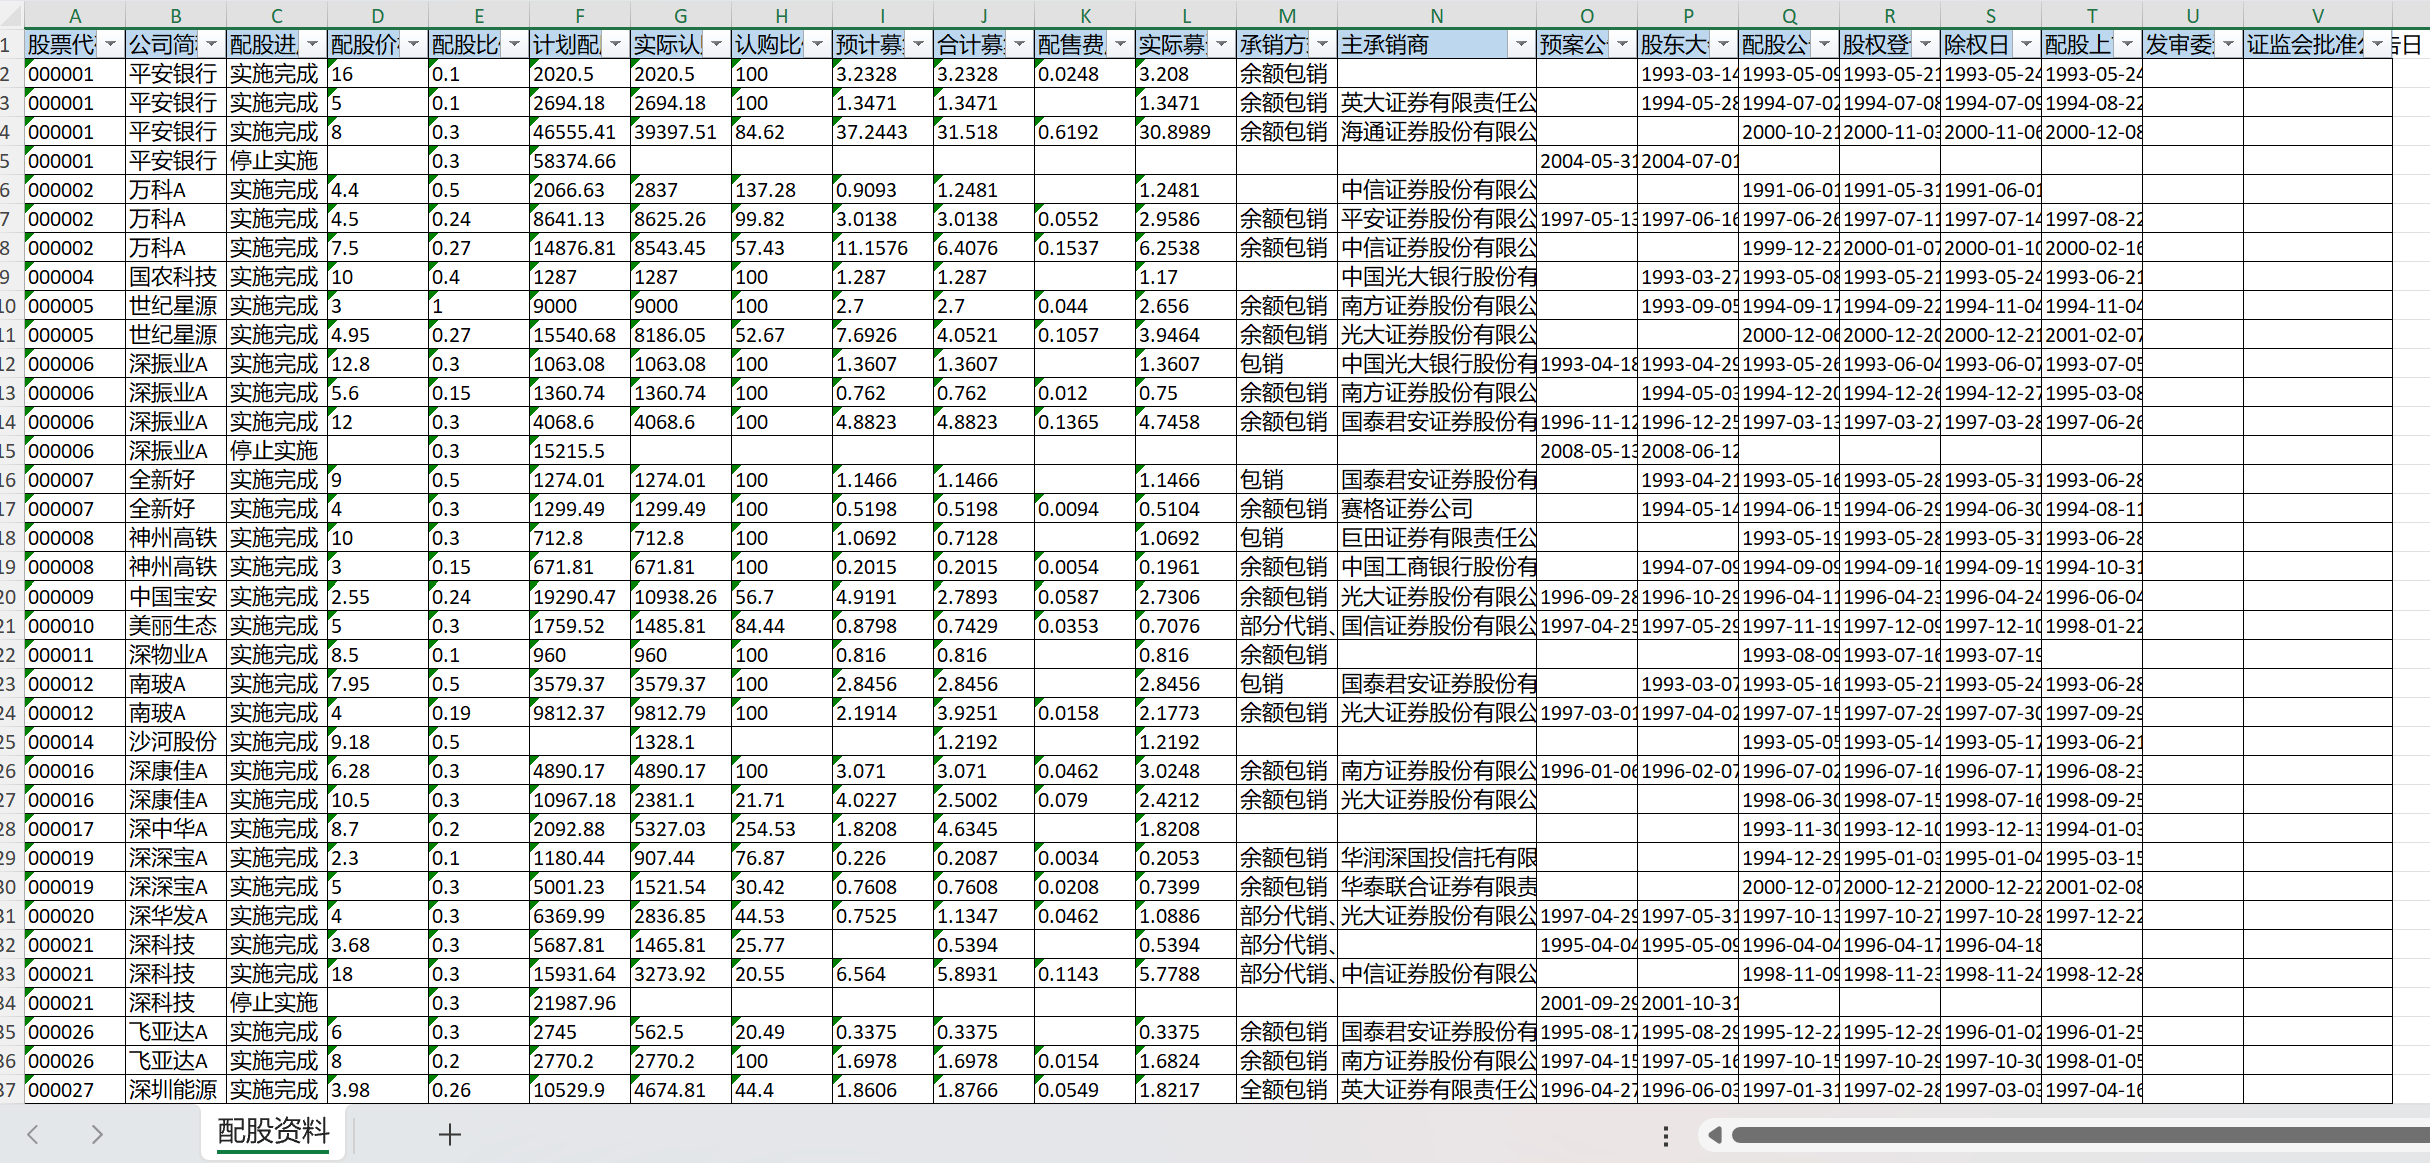2430x1164 pixels.
Task: Click the next sheet arrow icon
Action: click(96, 1134)
